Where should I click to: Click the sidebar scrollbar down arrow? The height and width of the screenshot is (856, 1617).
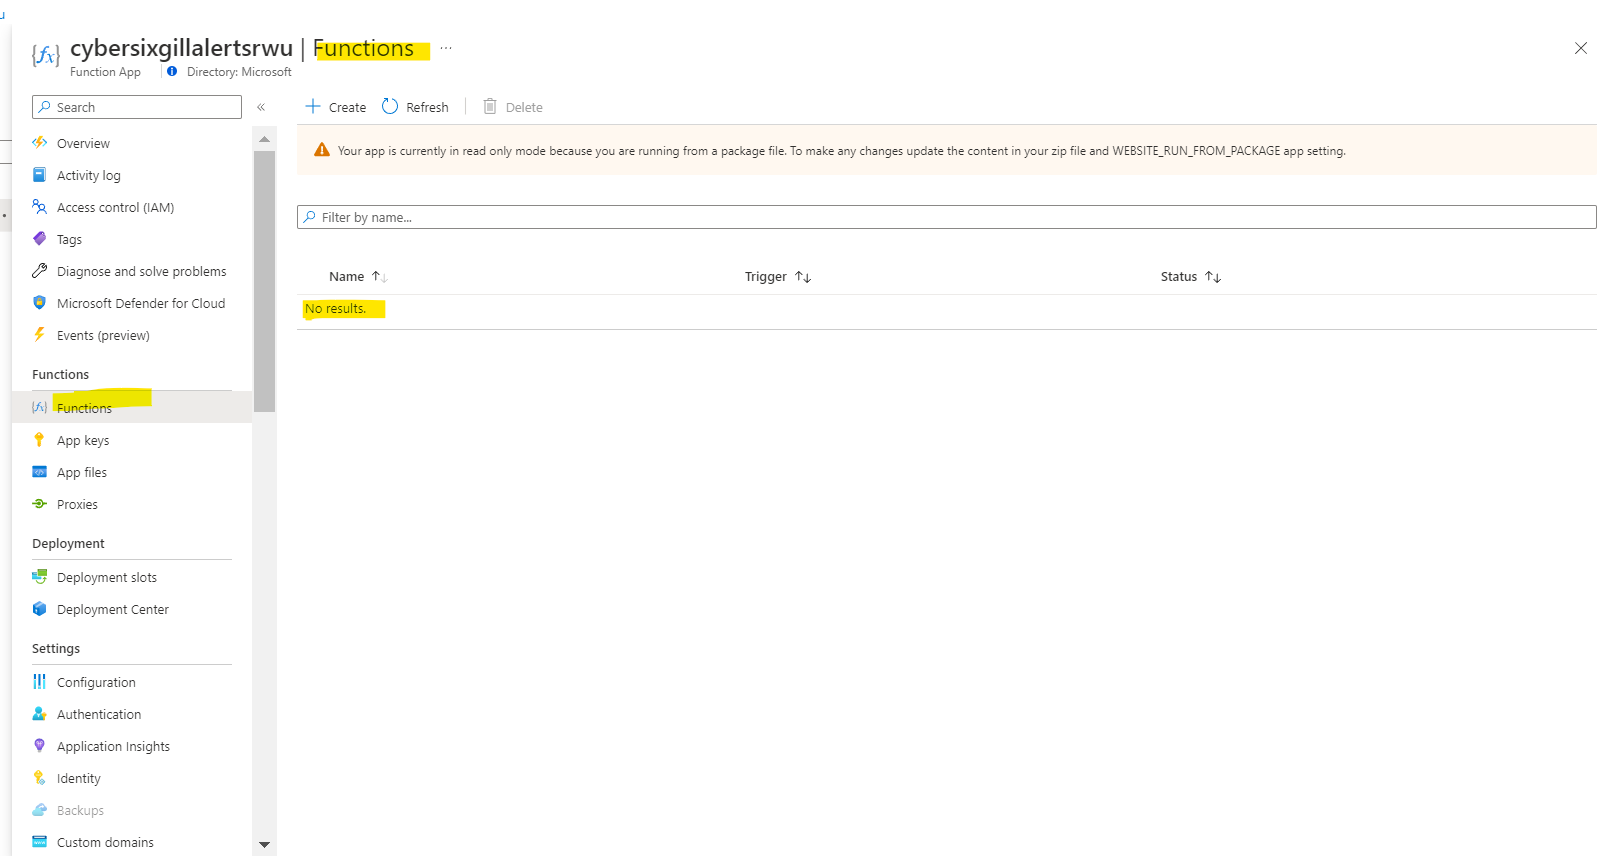(264, 845)
